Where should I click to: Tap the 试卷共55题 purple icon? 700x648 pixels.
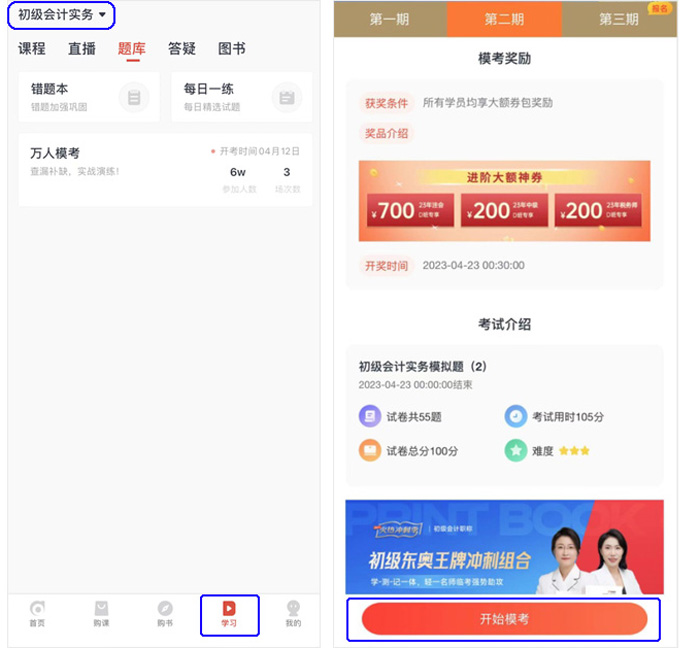coord(370,417)
